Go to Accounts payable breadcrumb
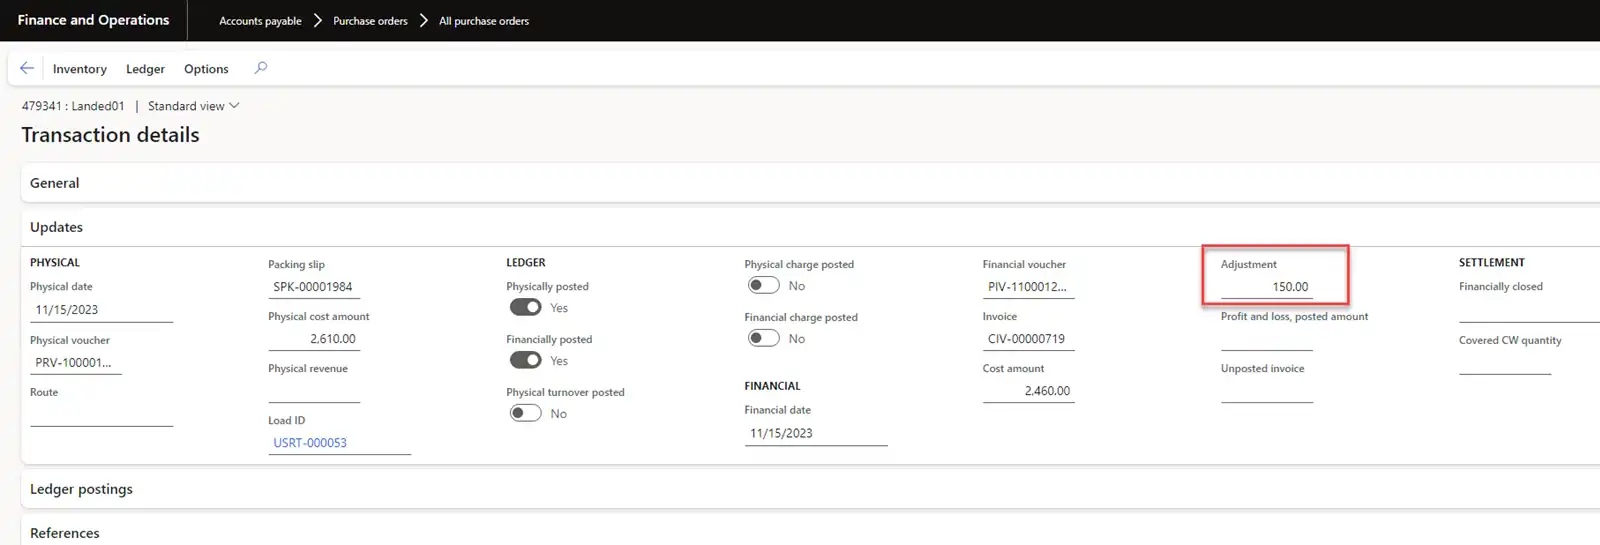The width and height of the screenshot is (1600, 545). (260, 21)
